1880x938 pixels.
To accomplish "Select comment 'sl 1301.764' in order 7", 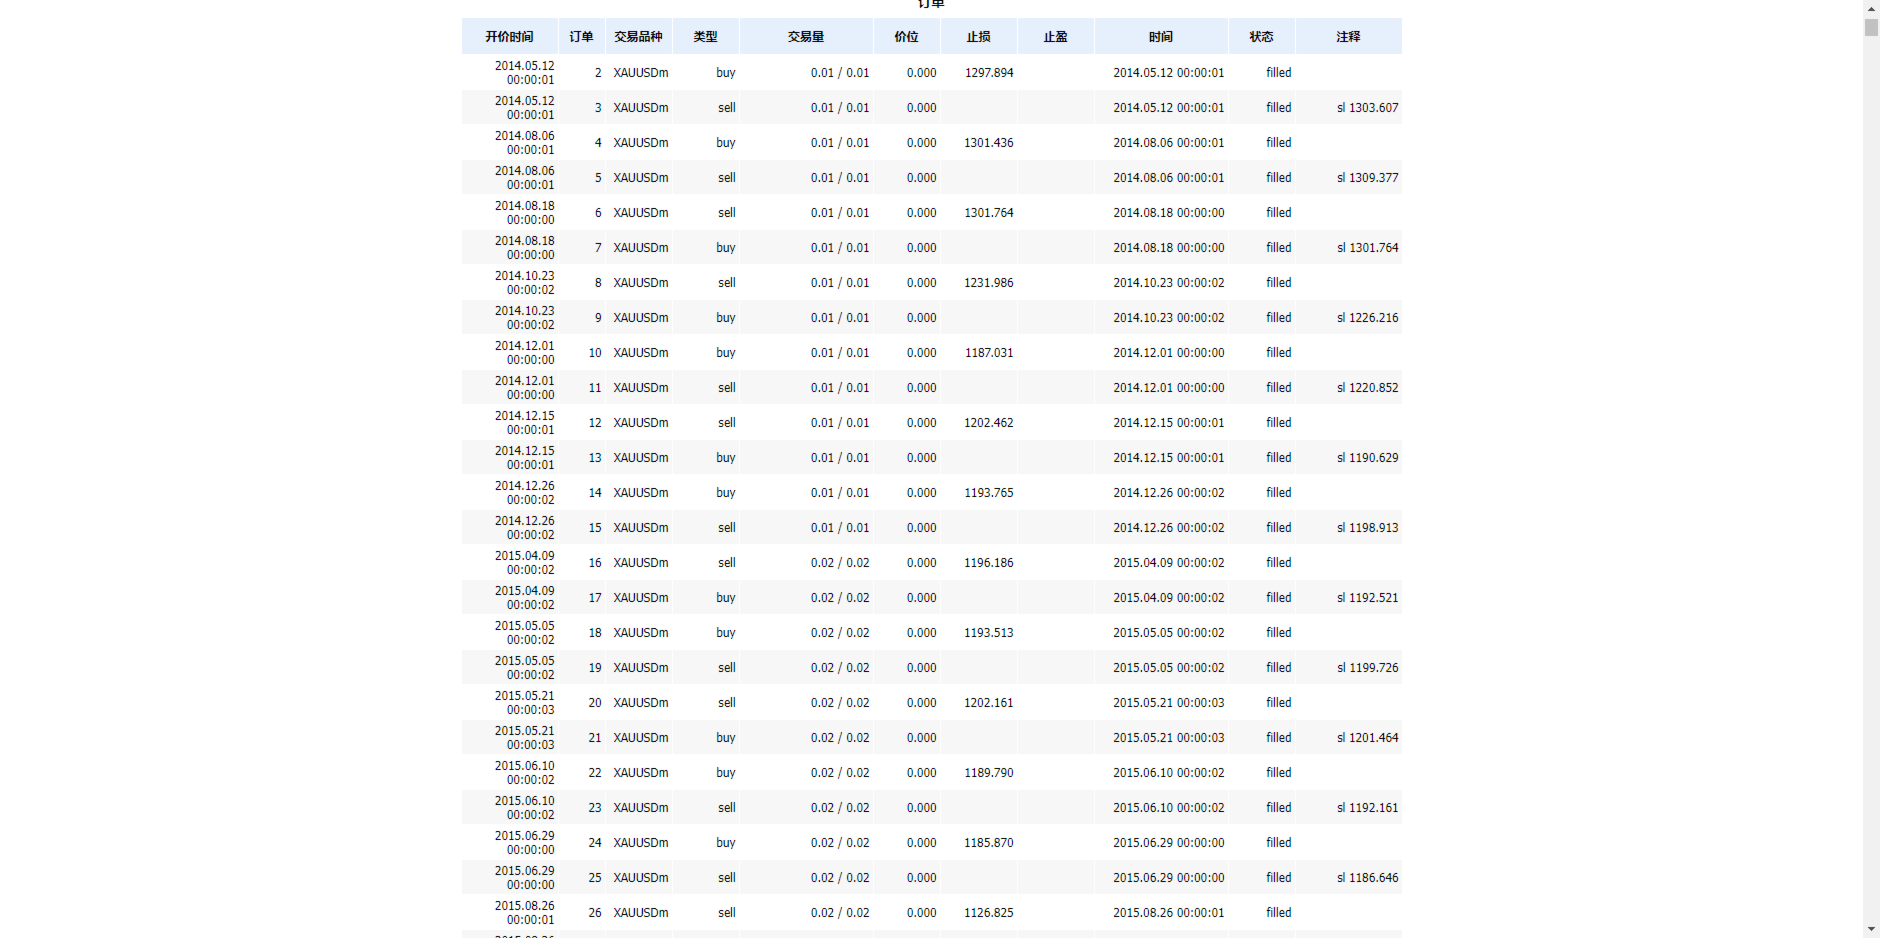I will (x=1368, y=248).
